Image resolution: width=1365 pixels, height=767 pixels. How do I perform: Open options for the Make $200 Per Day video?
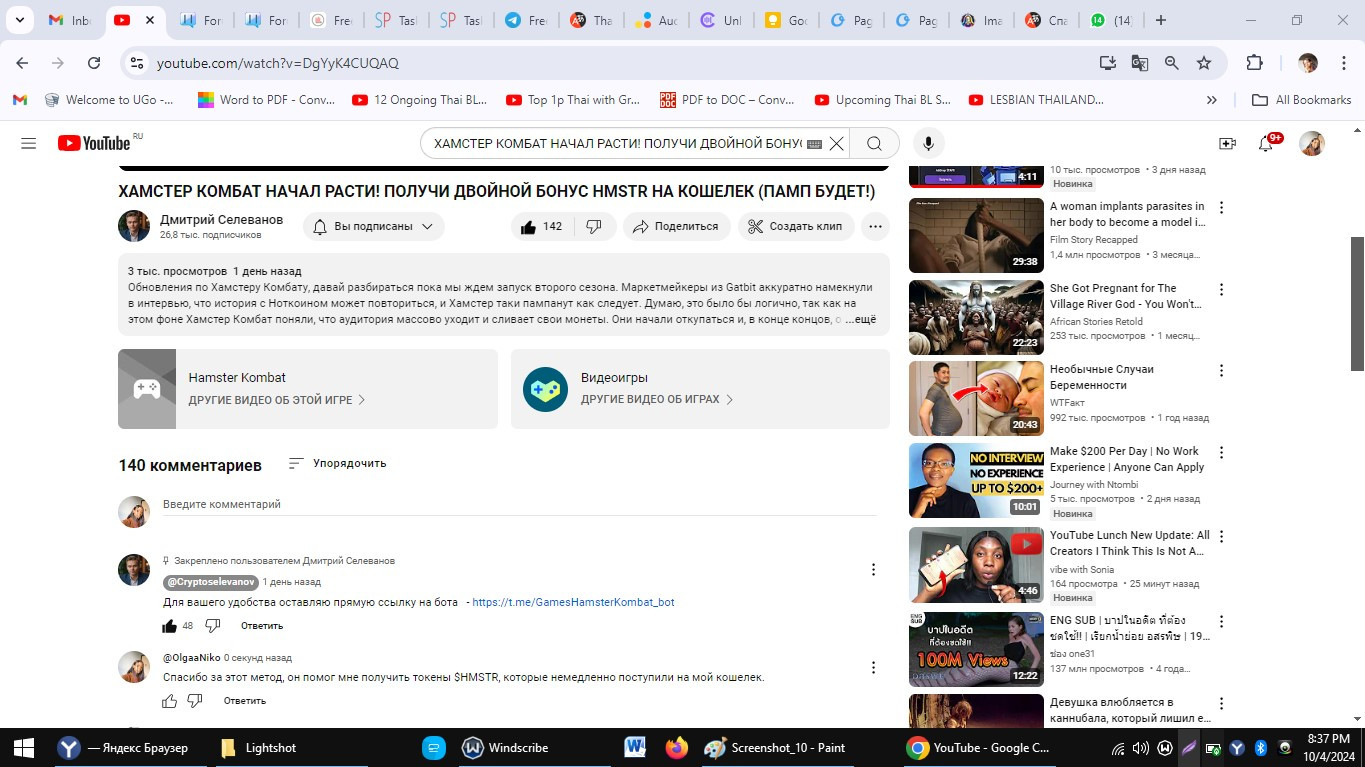pyautogui.click(x=1221, y=453)
